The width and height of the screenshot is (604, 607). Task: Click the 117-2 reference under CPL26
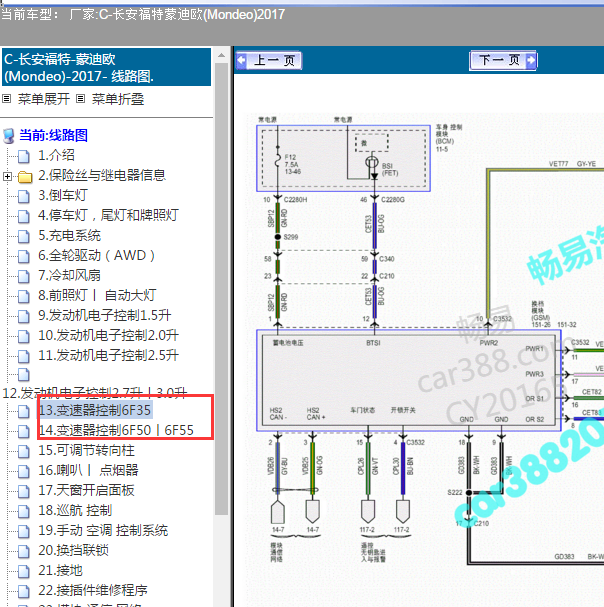(367, 529)
